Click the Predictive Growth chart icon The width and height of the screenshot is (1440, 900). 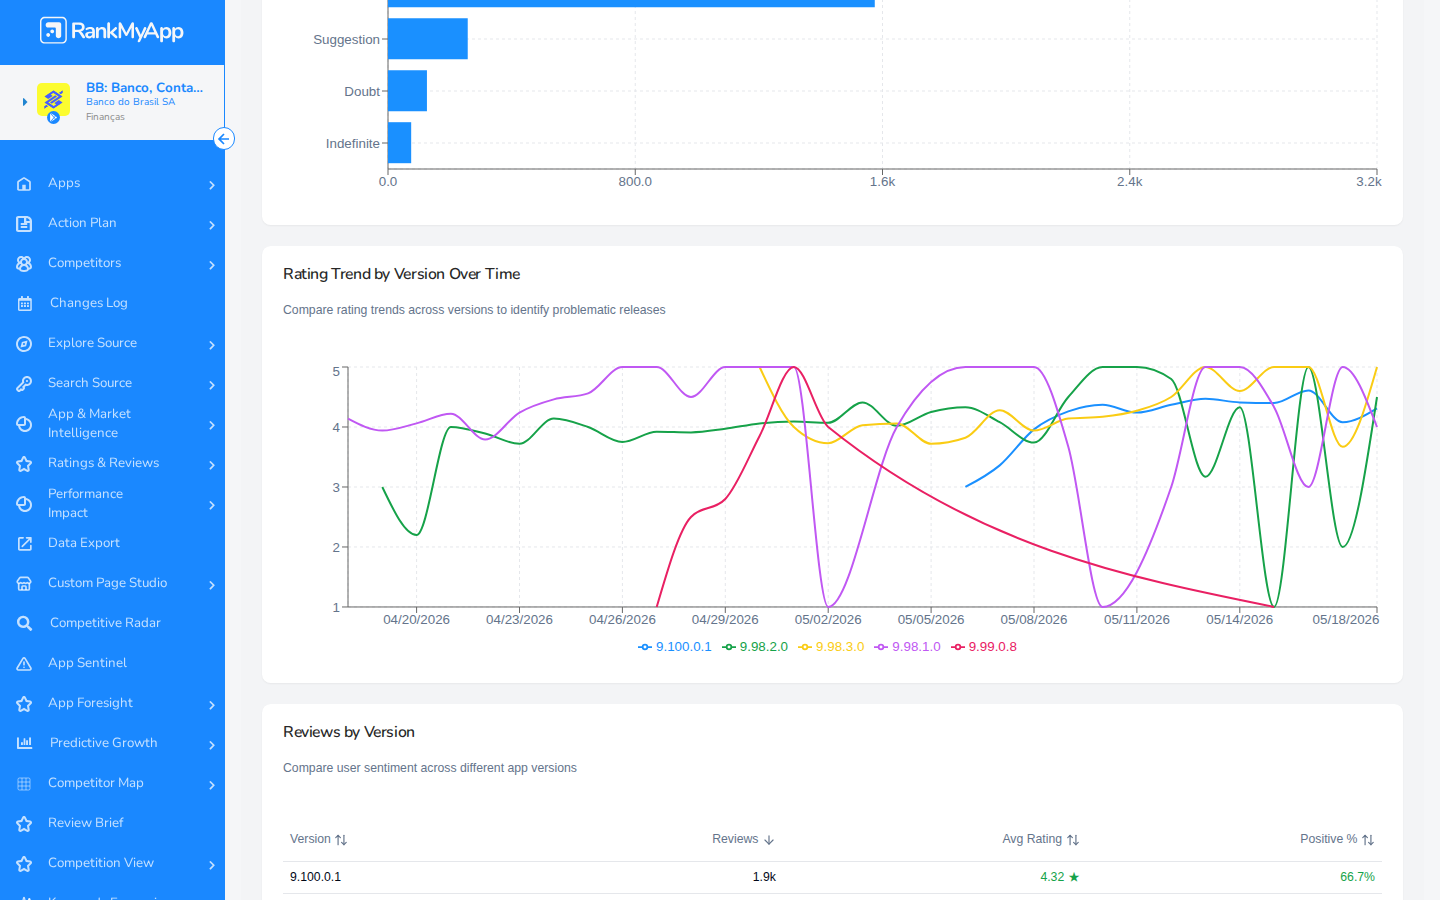tap(25, 743)
